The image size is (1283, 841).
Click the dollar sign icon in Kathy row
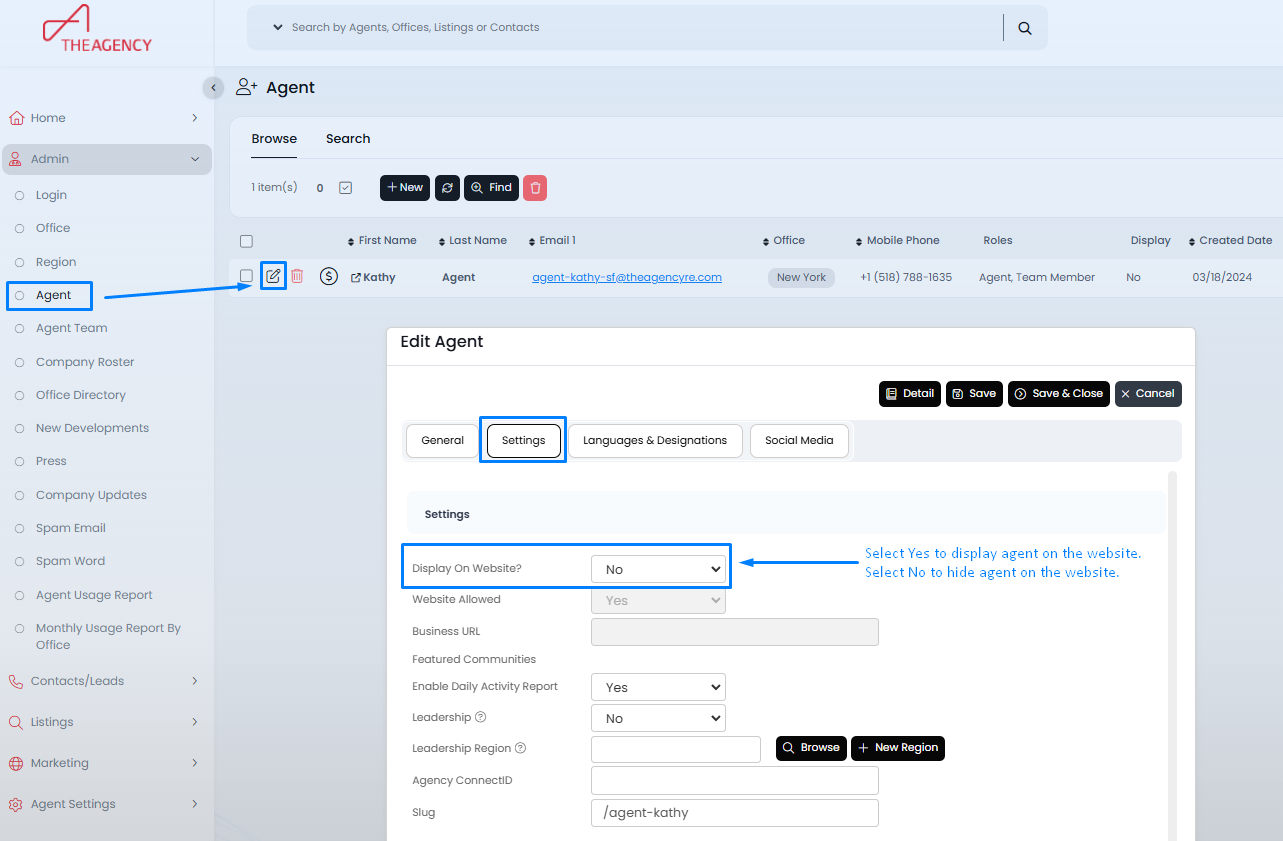coord(329,277)
